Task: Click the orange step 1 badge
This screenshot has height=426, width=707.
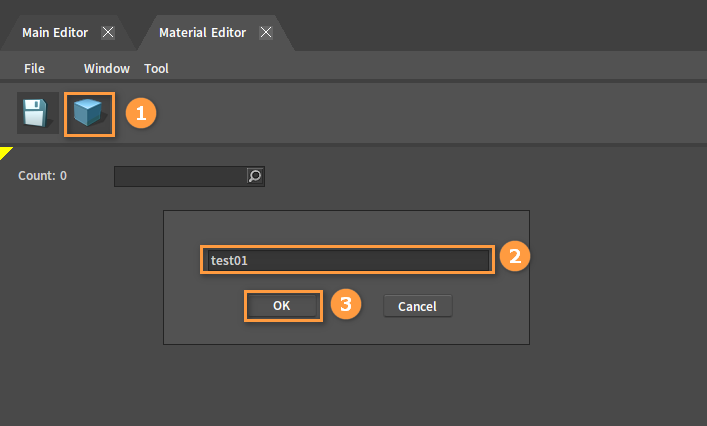Action: coord(141,113)
